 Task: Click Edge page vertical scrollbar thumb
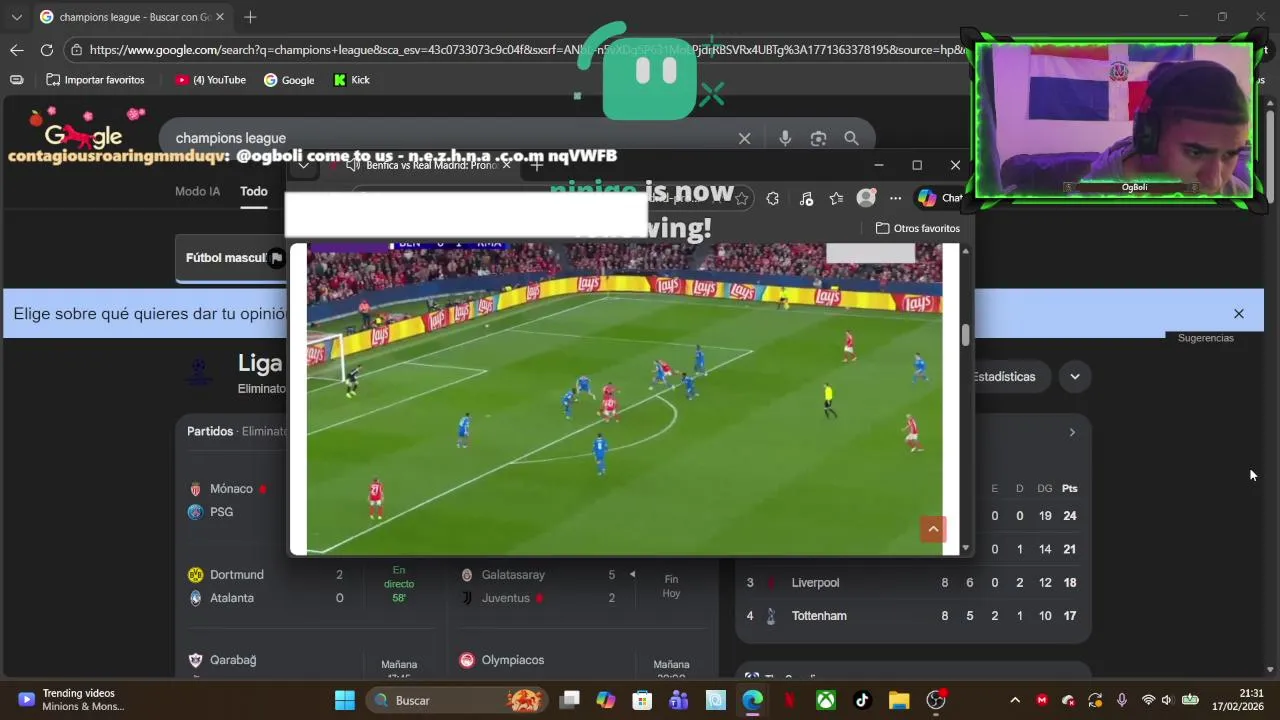[965, 336]
